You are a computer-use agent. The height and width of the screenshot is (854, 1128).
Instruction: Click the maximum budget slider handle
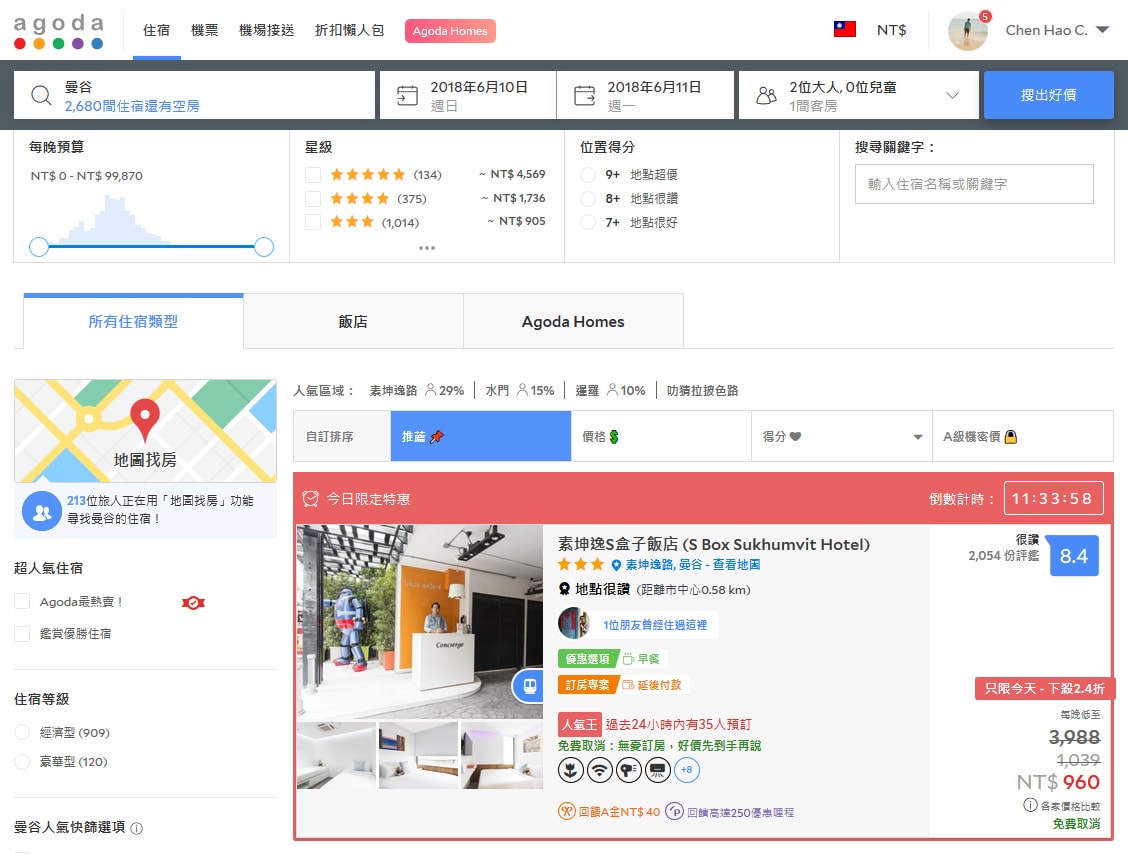coord(264,247)
